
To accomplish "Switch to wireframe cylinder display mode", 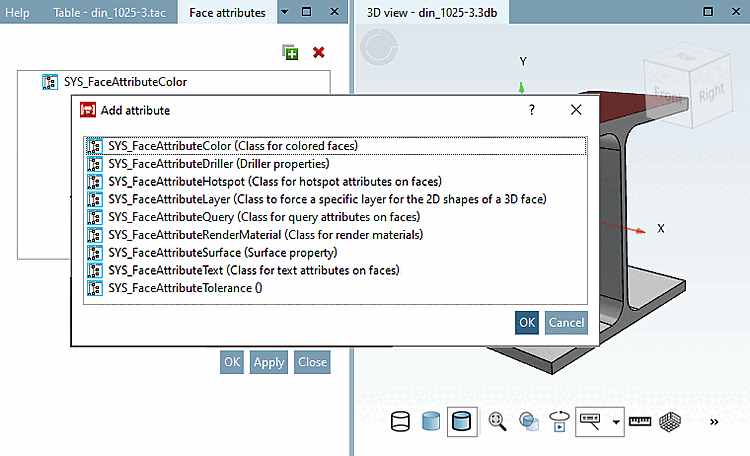I will tap(400, 422).
